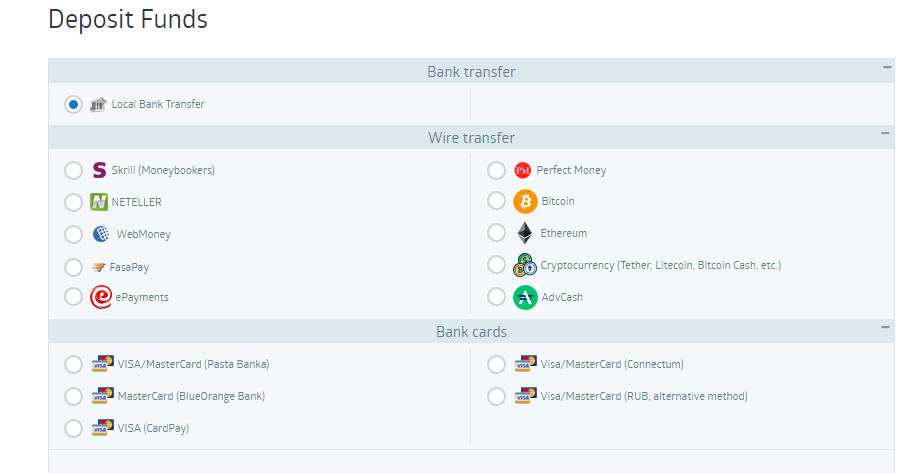
Task: Select the Cryptocurrency (Tether, Litecoin) radio button
Action: [496, 265]
